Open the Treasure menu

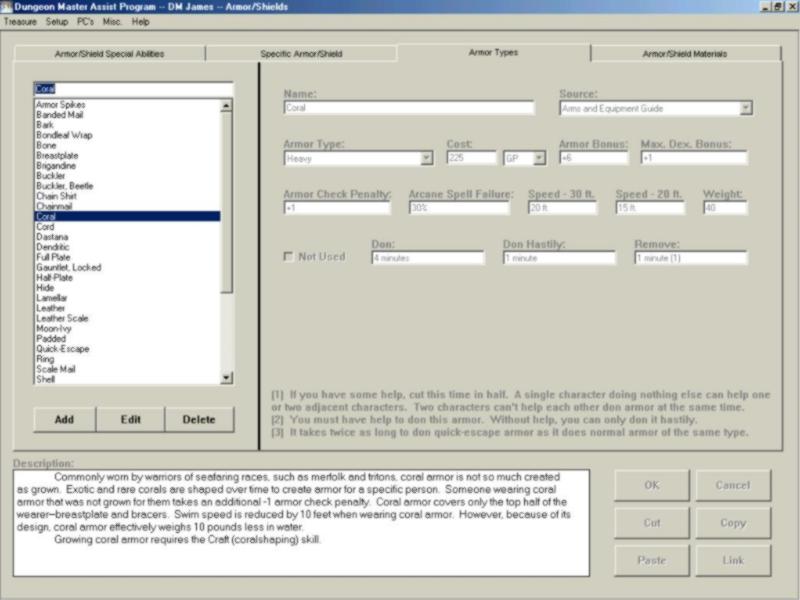(x=20, y=21)
